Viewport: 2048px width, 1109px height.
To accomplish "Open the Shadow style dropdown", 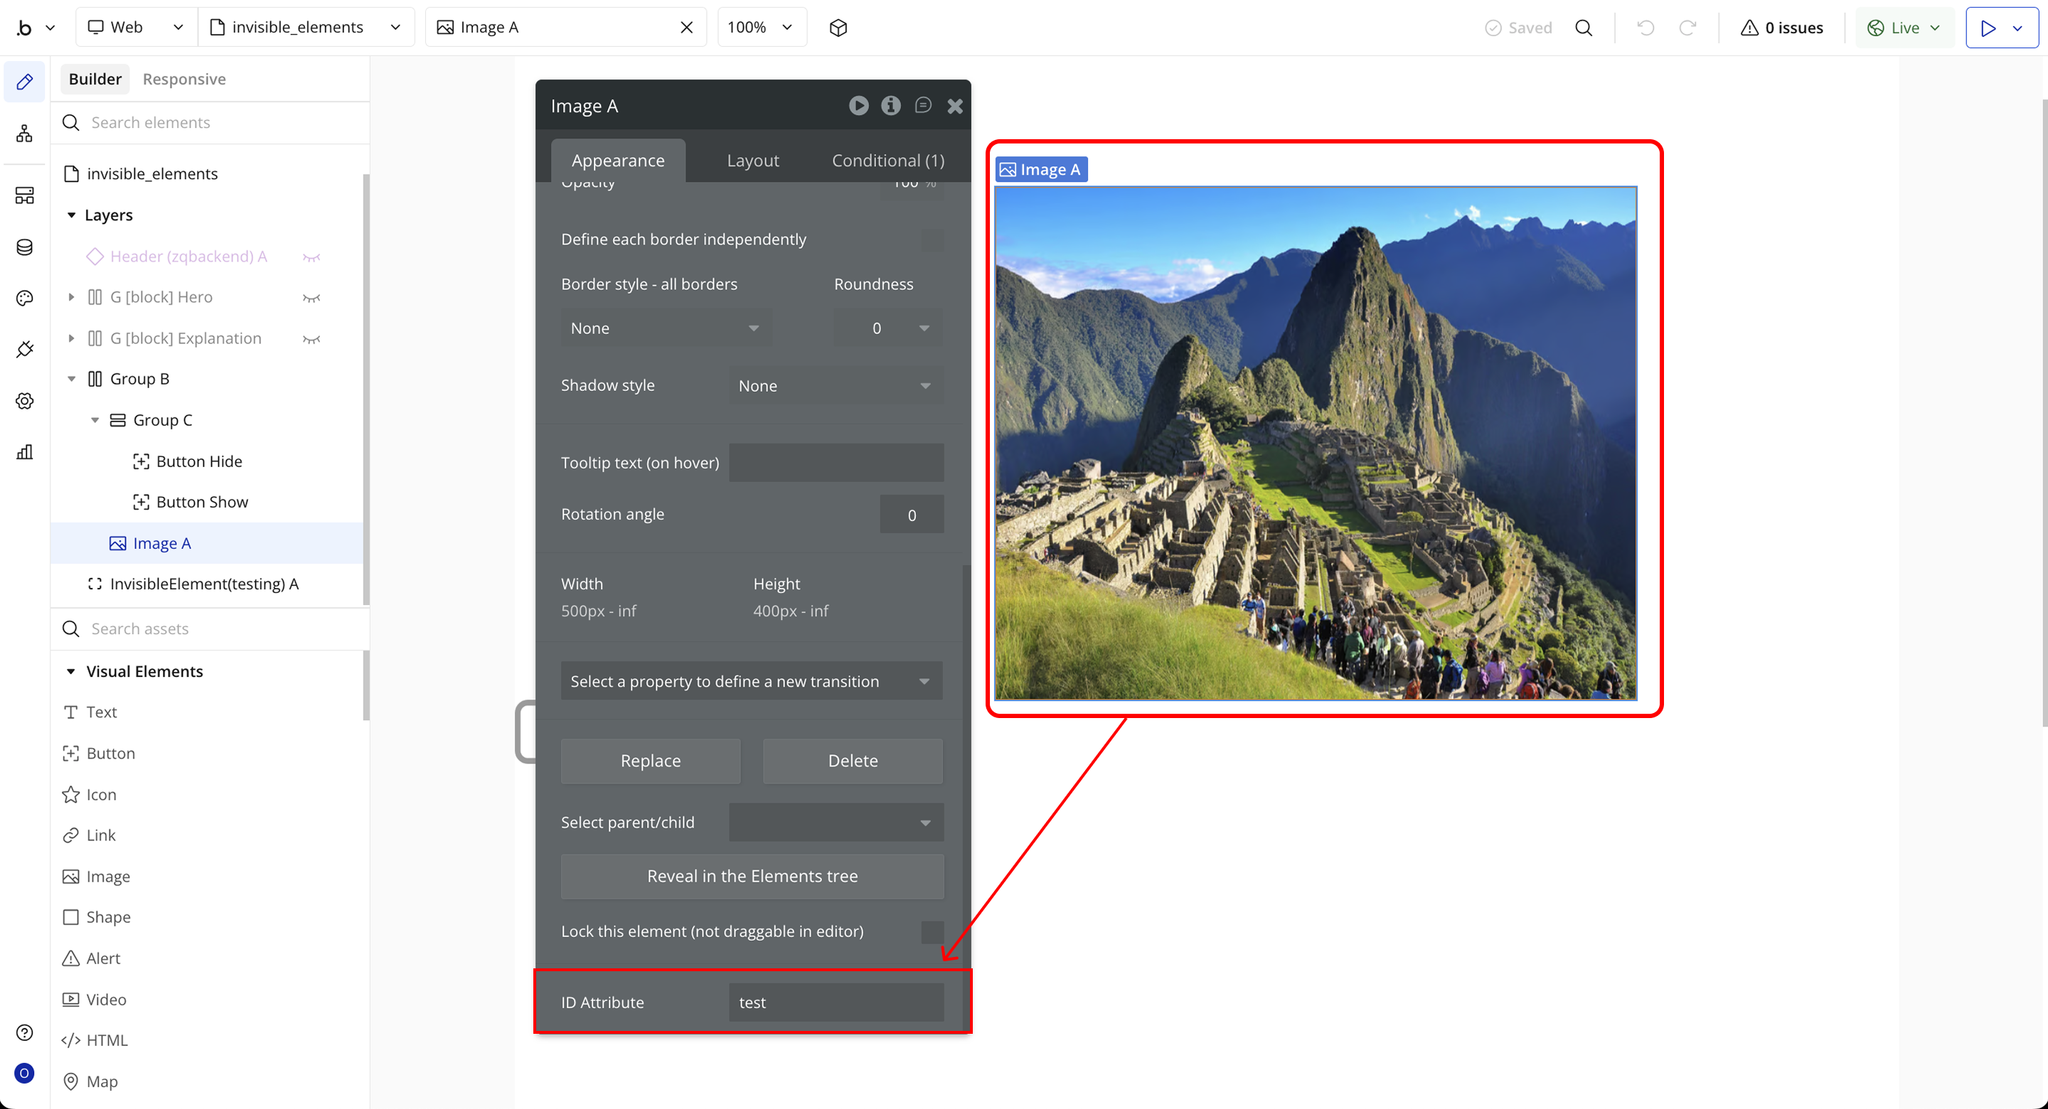I will pyautogui.click(x=835, y=386).
